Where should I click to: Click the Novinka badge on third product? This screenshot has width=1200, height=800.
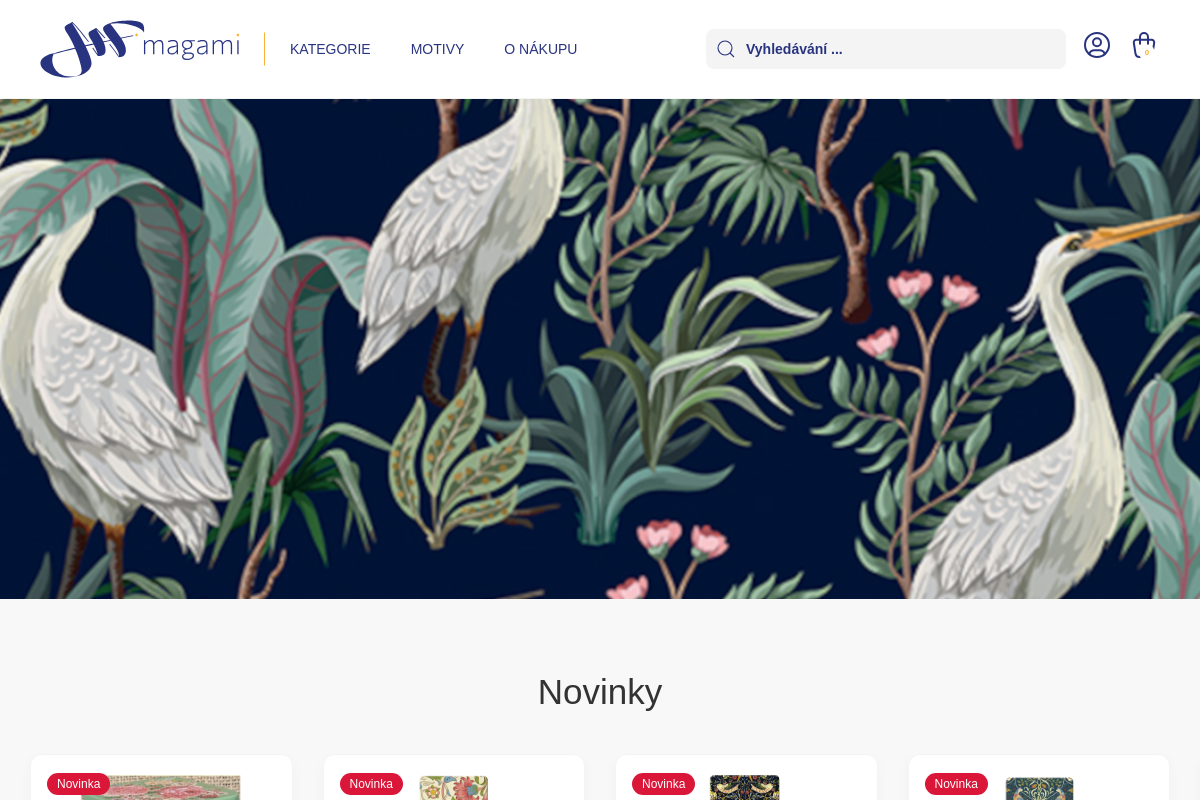pos(663,784)
